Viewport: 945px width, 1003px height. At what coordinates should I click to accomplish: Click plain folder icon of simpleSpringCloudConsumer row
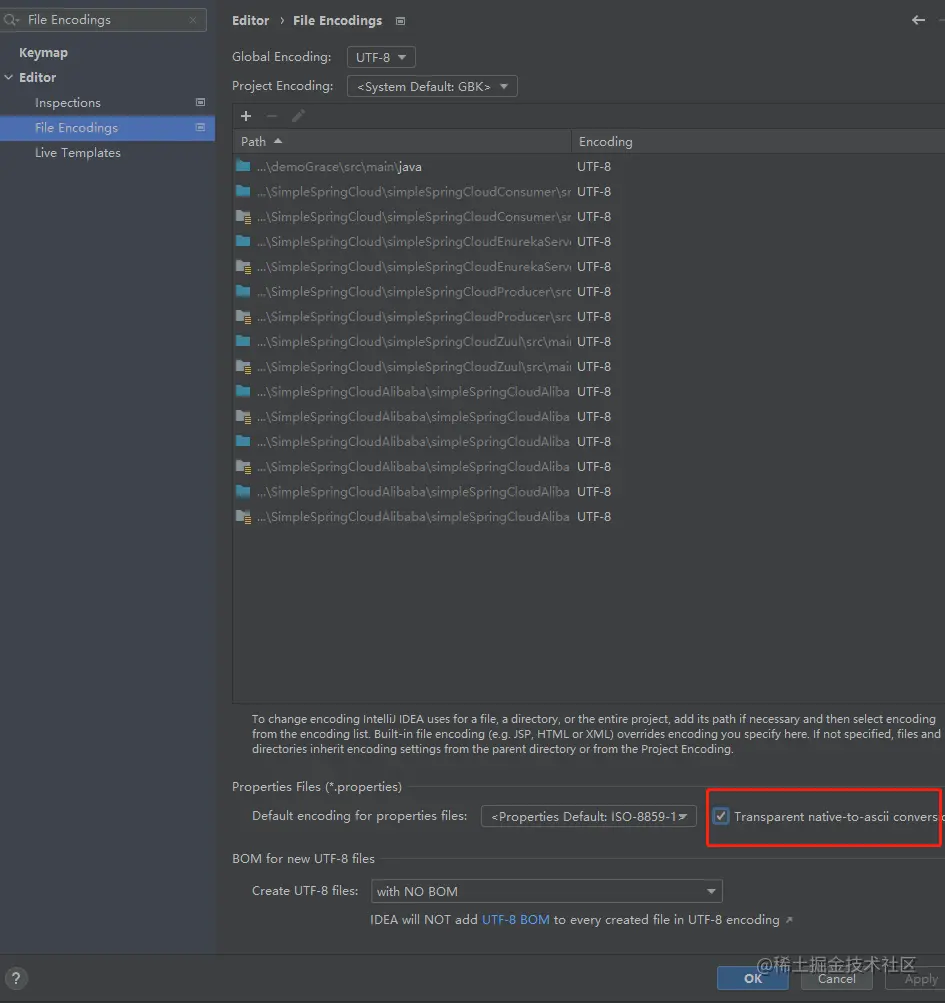(243, 191)
